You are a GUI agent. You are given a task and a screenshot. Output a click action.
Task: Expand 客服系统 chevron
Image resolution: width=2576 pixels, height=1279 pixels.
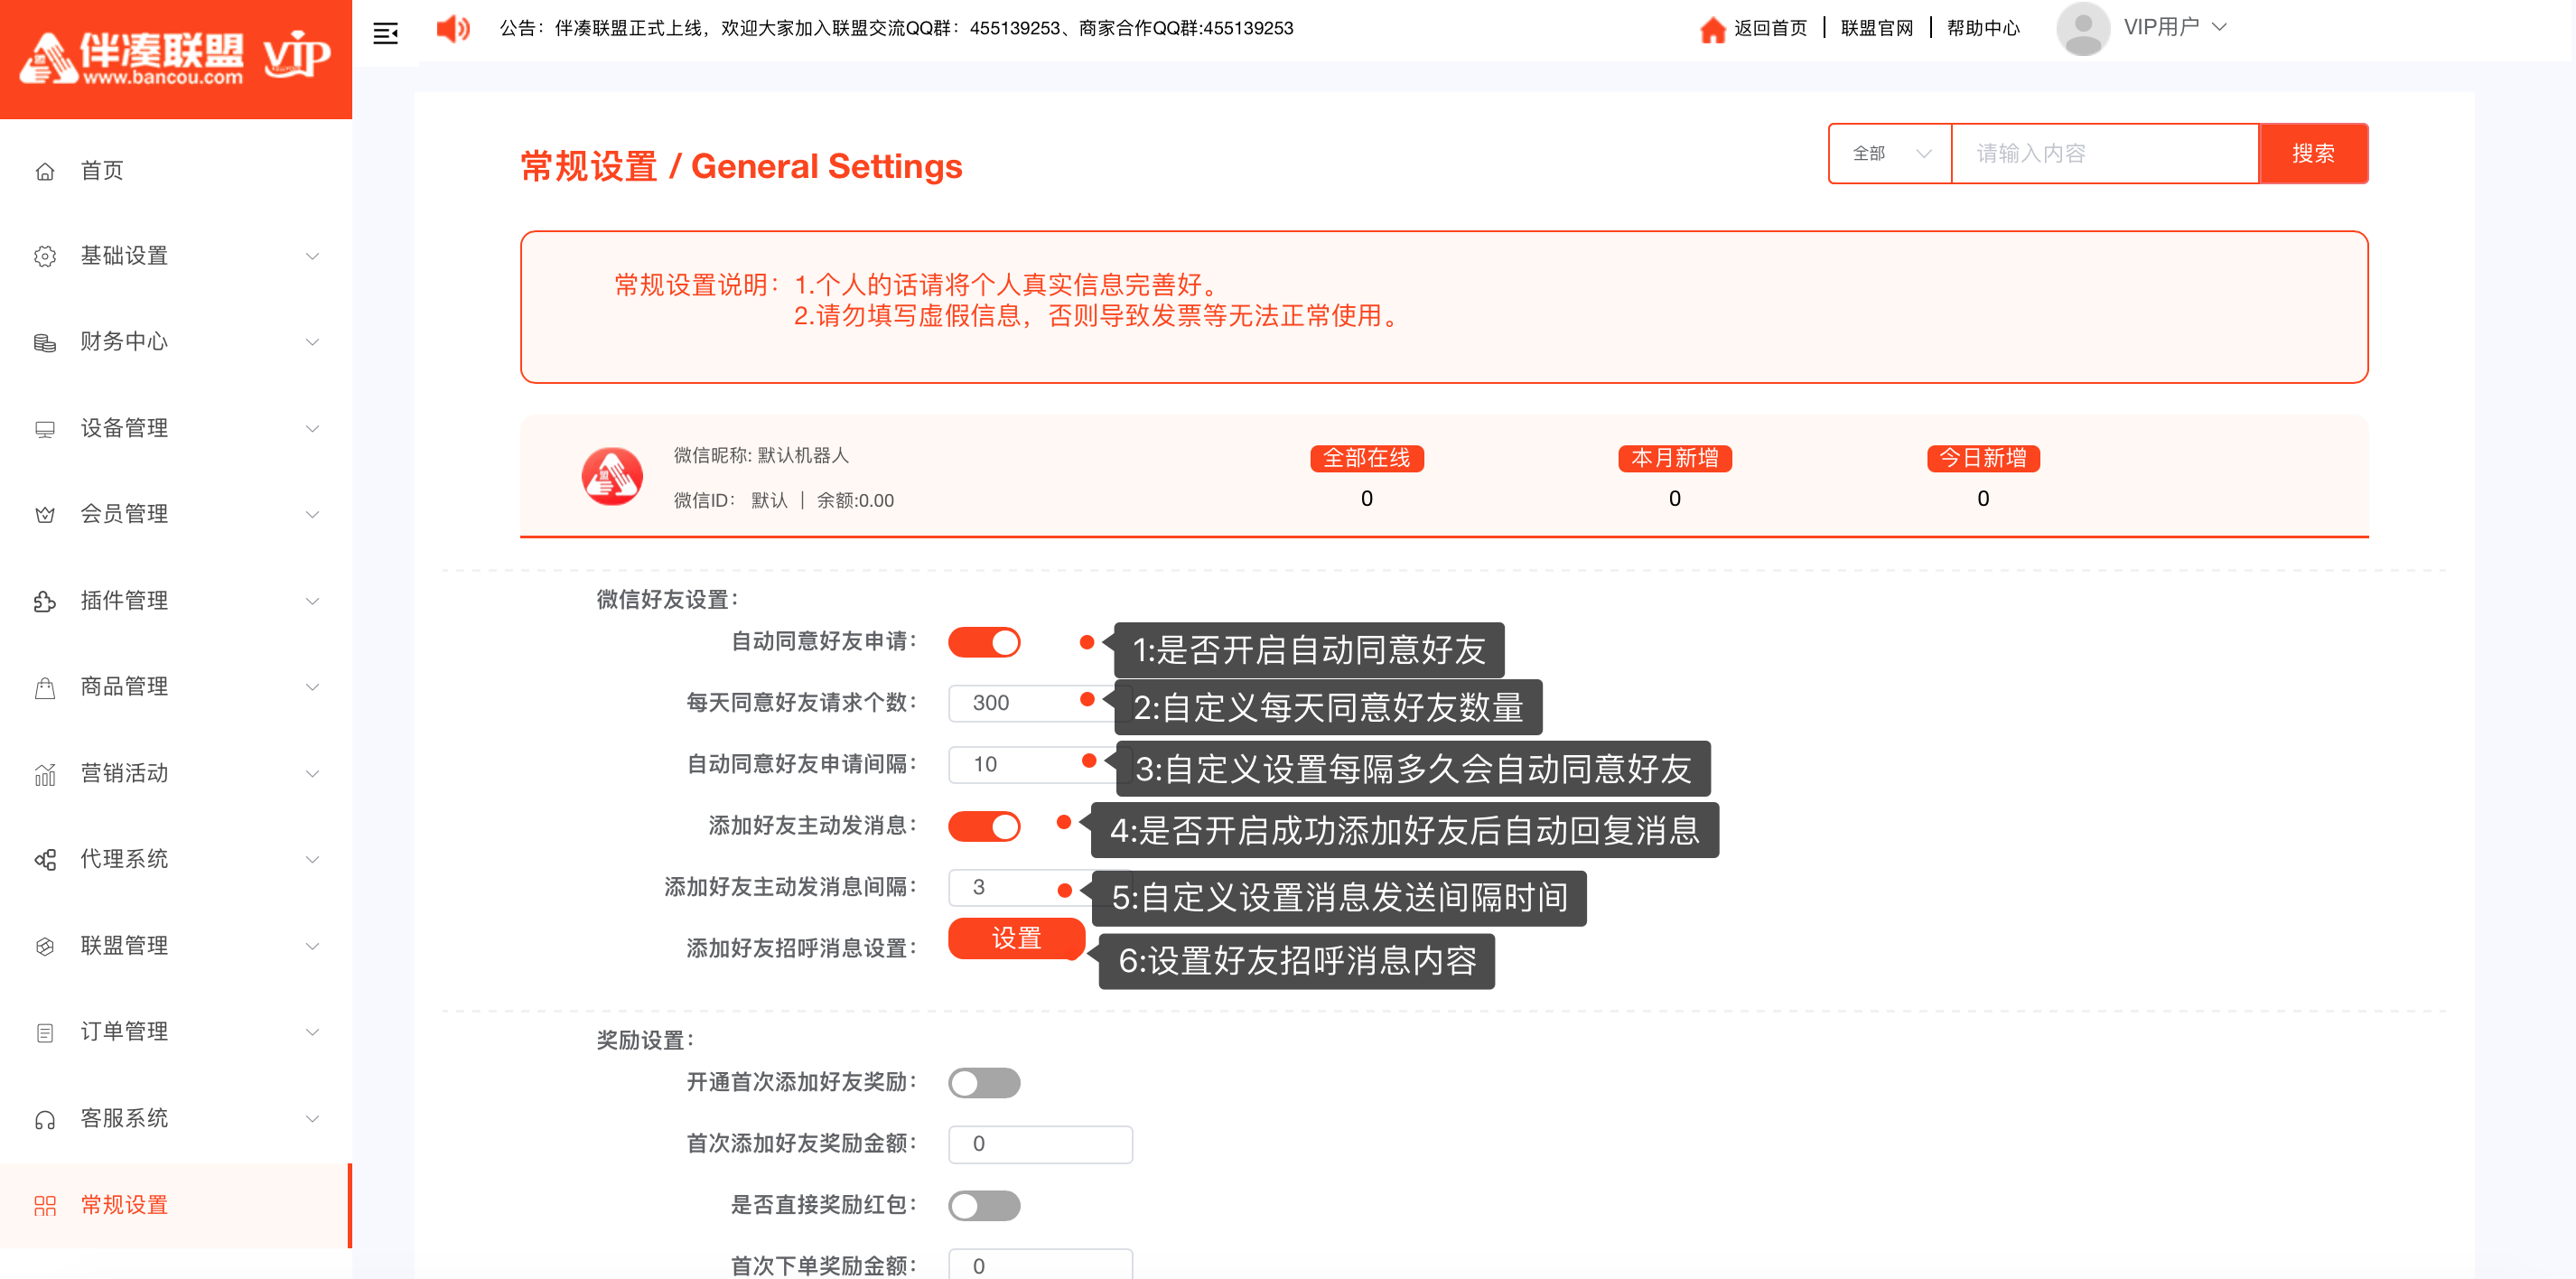[x=312, y=1119]
